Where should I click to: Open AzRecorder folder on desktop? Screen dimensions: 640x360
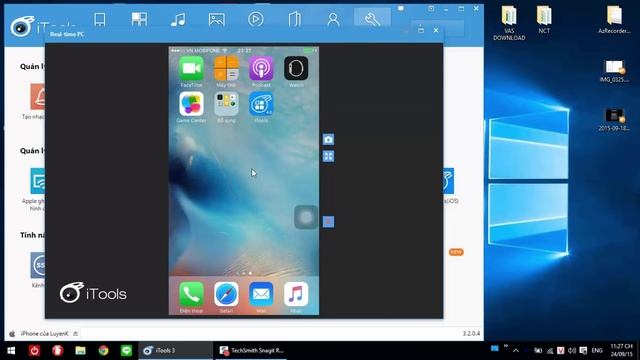[614, 20]
